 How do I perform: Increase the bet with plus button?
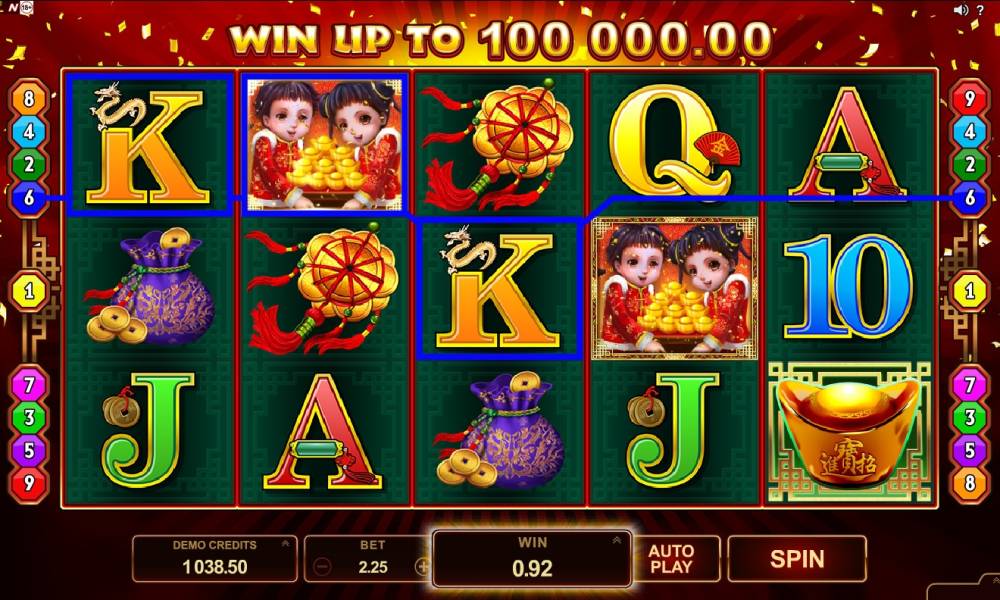pos(422,566)
